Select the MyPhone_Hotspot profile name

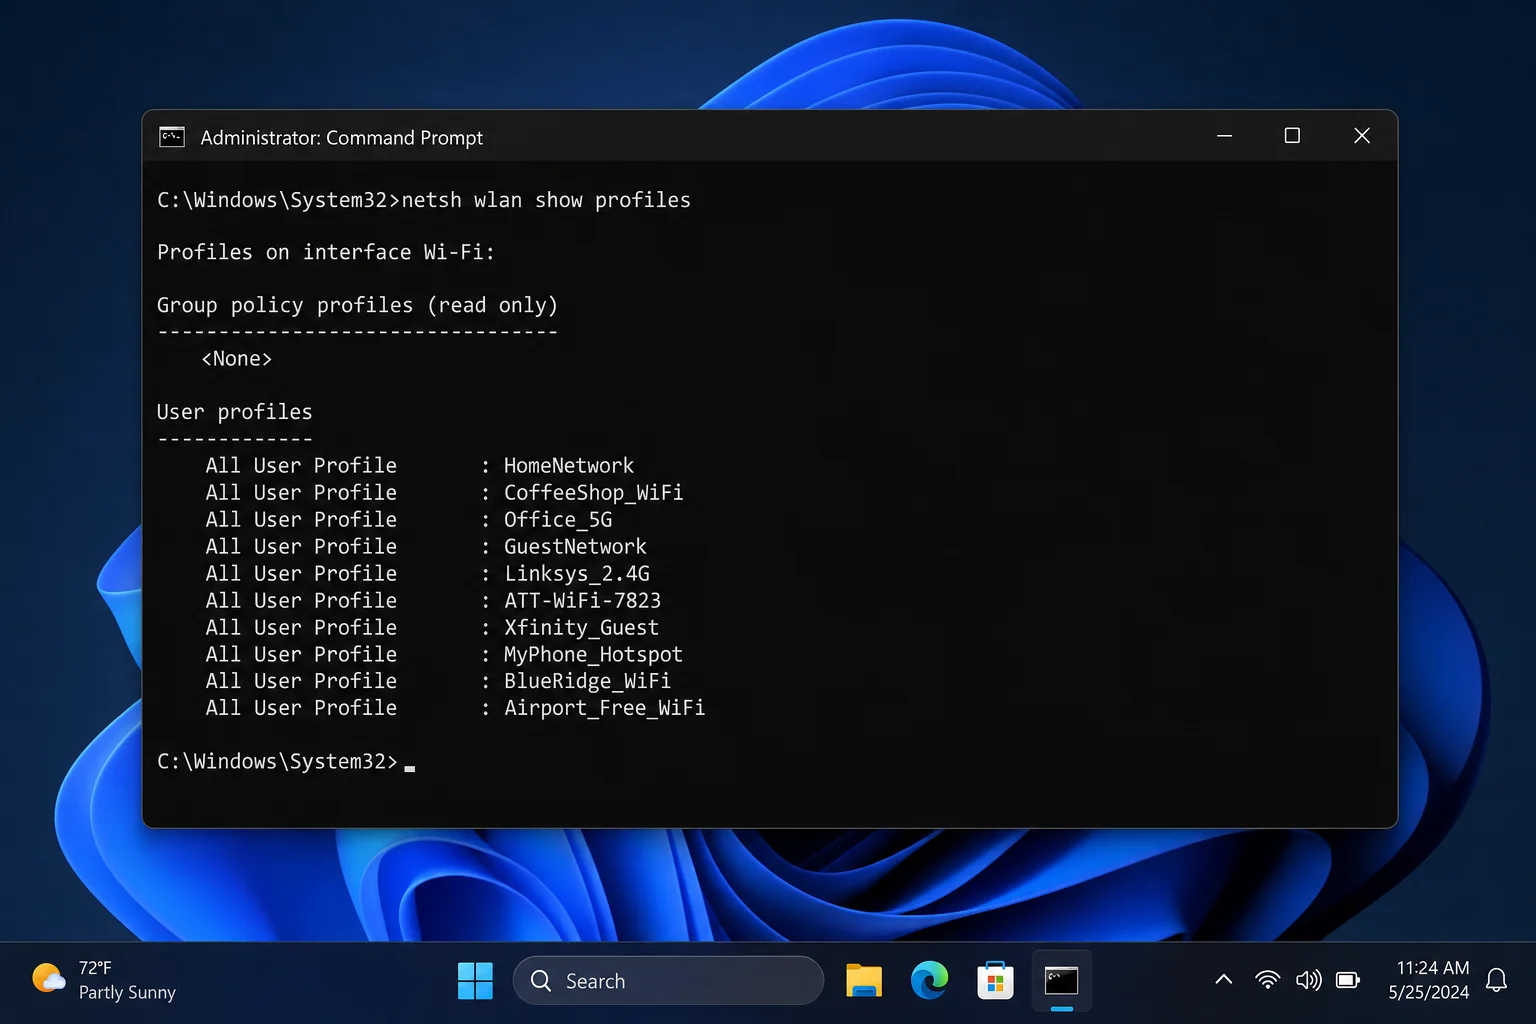coord(594,655)
